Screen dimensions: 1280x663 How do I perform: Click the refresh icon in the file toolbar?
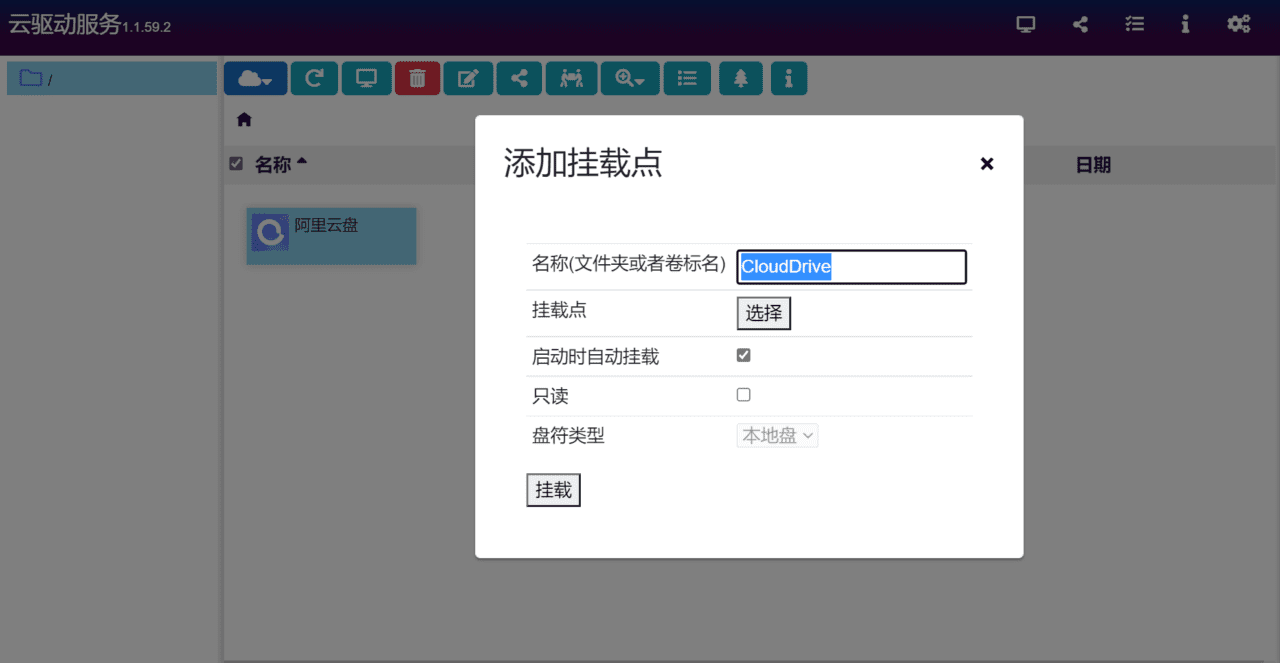coord(314,79)
